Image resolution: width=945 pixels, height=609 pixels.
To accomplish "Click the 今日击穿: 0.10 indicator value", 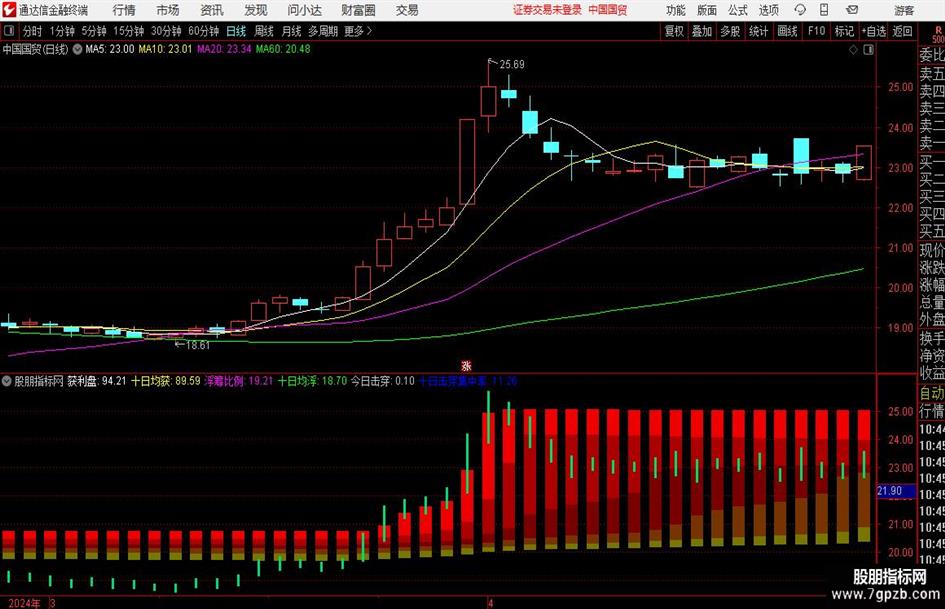I will click(383, 381).
